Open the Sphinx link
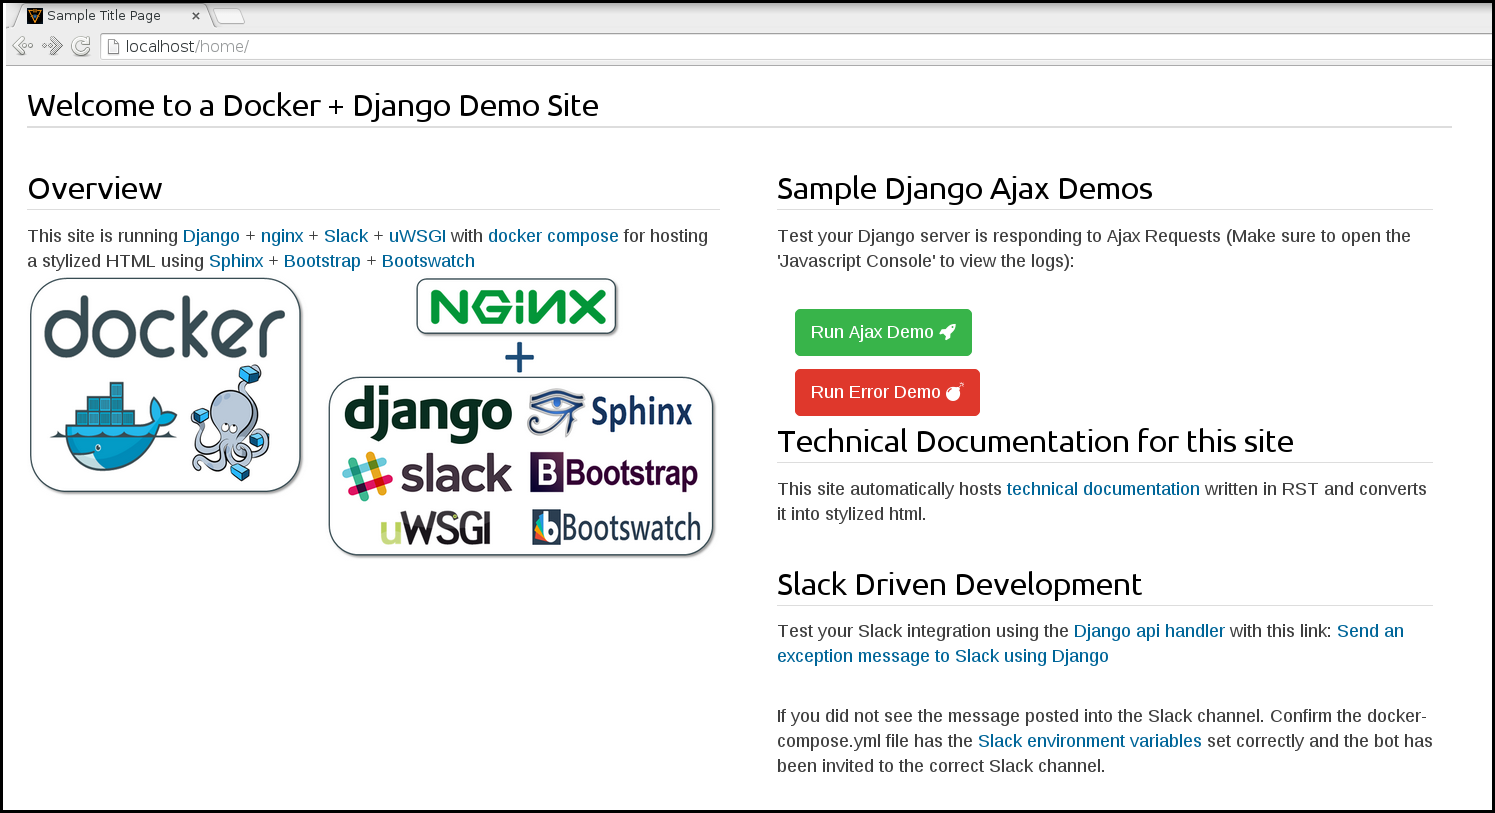The height and width of the screenshot is (813, 1495). click(236, 261)
